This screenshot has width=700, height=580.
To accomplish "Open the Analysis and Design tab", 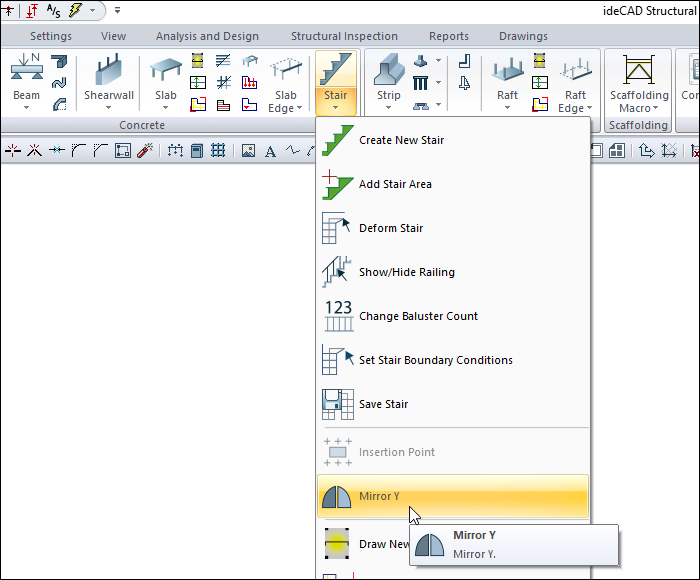I will pyautogui.click(x=207, y=36).
